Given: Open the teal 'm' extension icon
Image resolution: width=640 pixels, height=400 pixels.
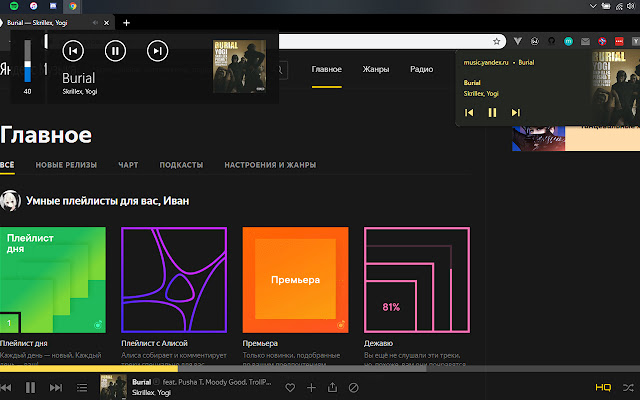Looking at the screenshot, I should coord(568,41).
